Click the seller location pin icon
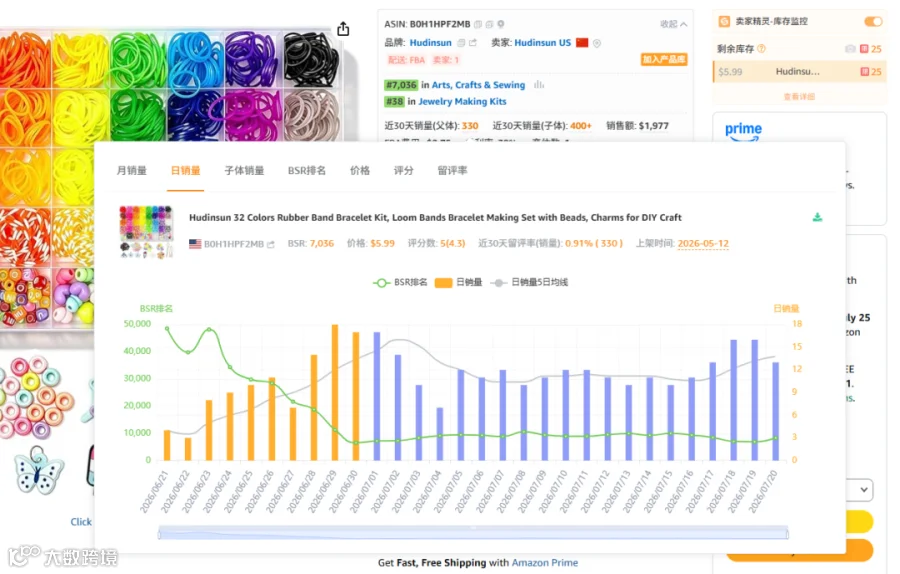Screen dimensions: 900x574 (597, 43)
